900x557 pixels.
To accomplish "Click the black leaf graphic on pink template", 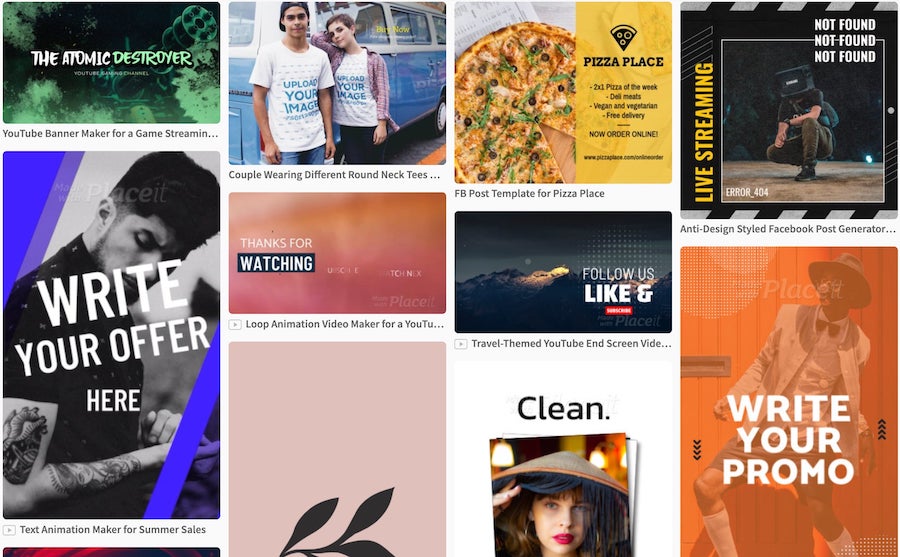I will coord(339,523).
